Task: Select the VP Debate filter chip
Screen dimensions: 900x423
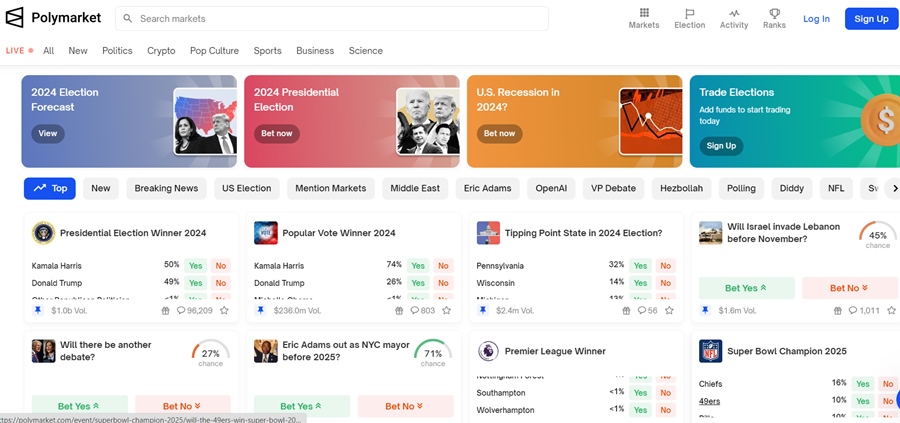Action: pos(614,188)
